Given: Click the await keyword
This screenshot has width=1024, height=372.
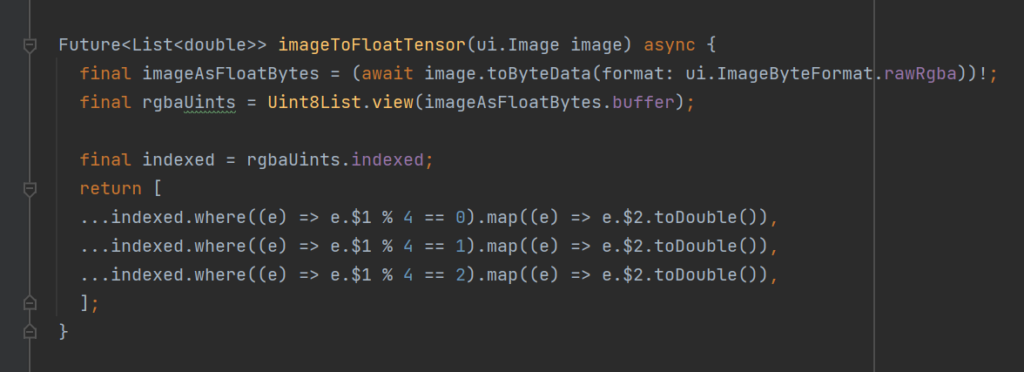Looking at the screenshot, I should 387,74.
